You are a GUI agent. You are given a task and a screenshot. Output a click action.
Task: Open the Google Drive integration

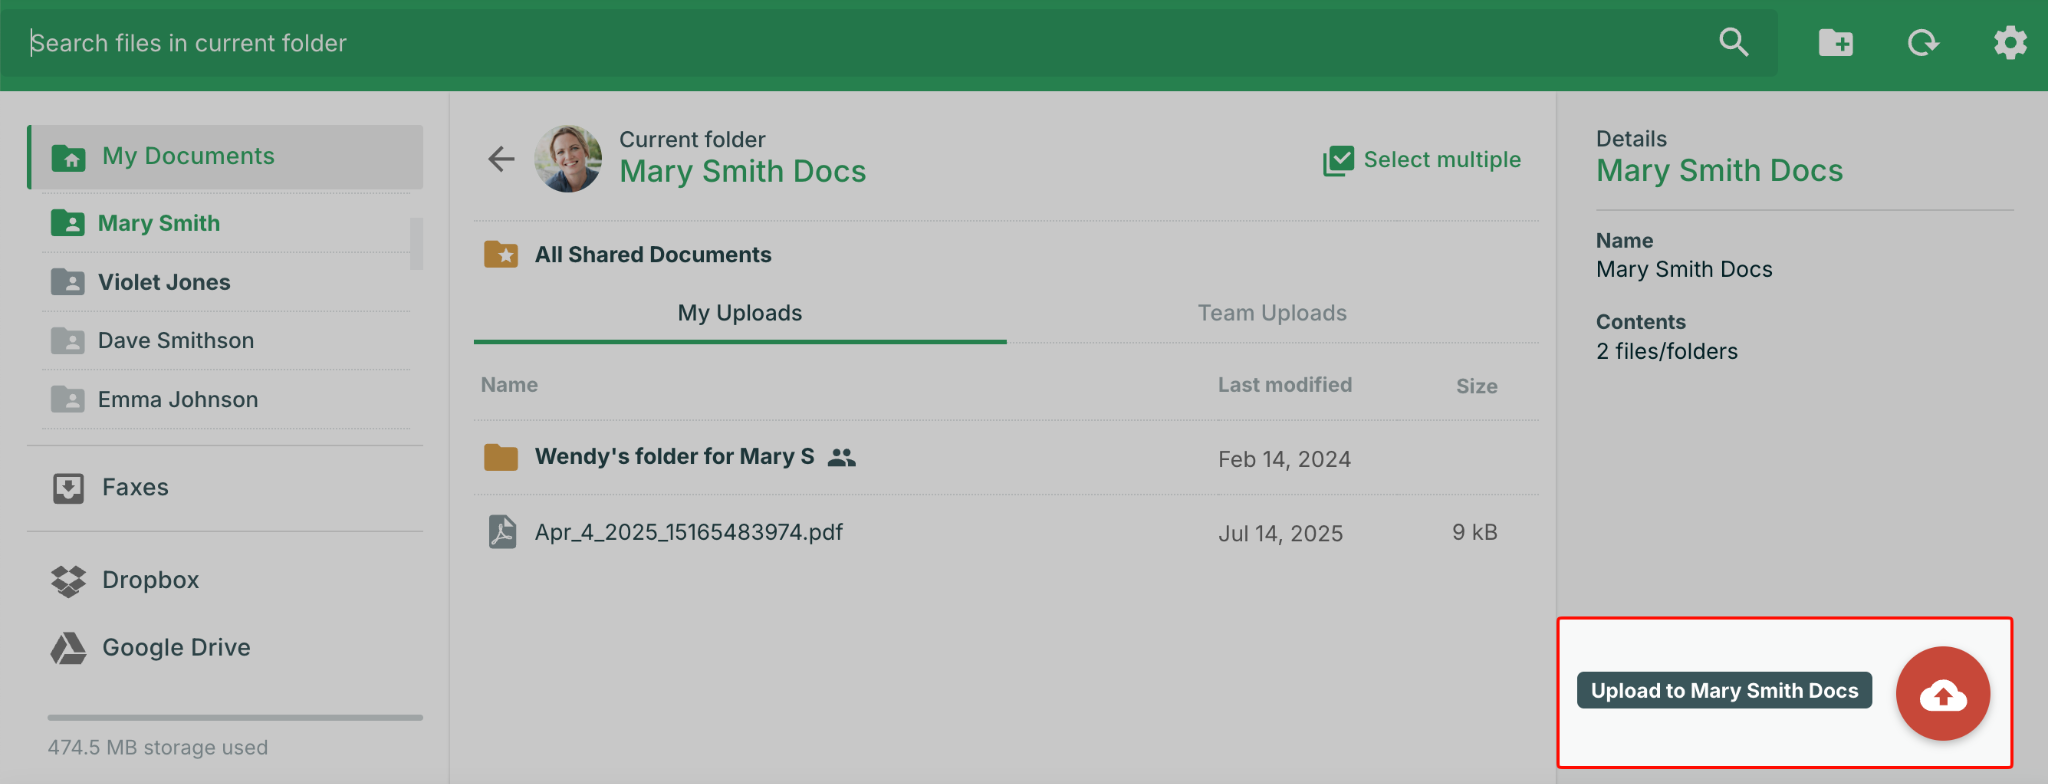coord(175,648)
